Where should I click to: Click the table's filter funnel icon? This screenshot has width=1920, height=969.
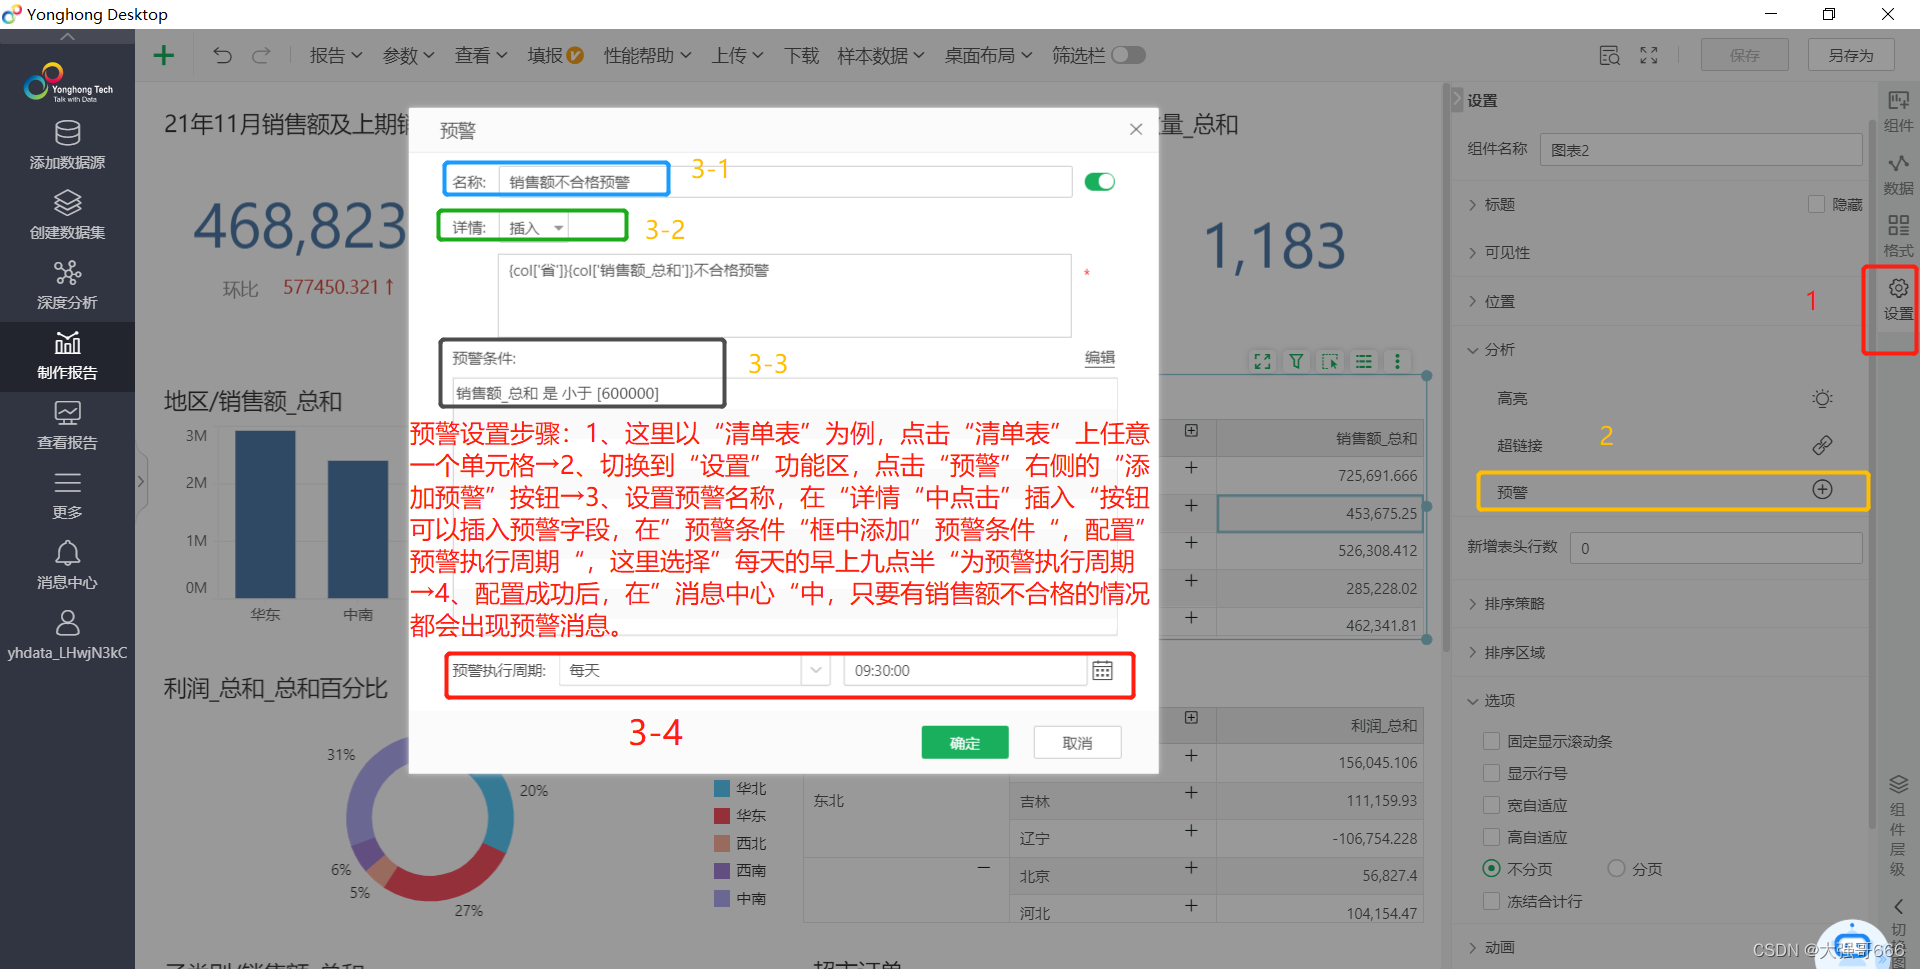(1296, 361)
